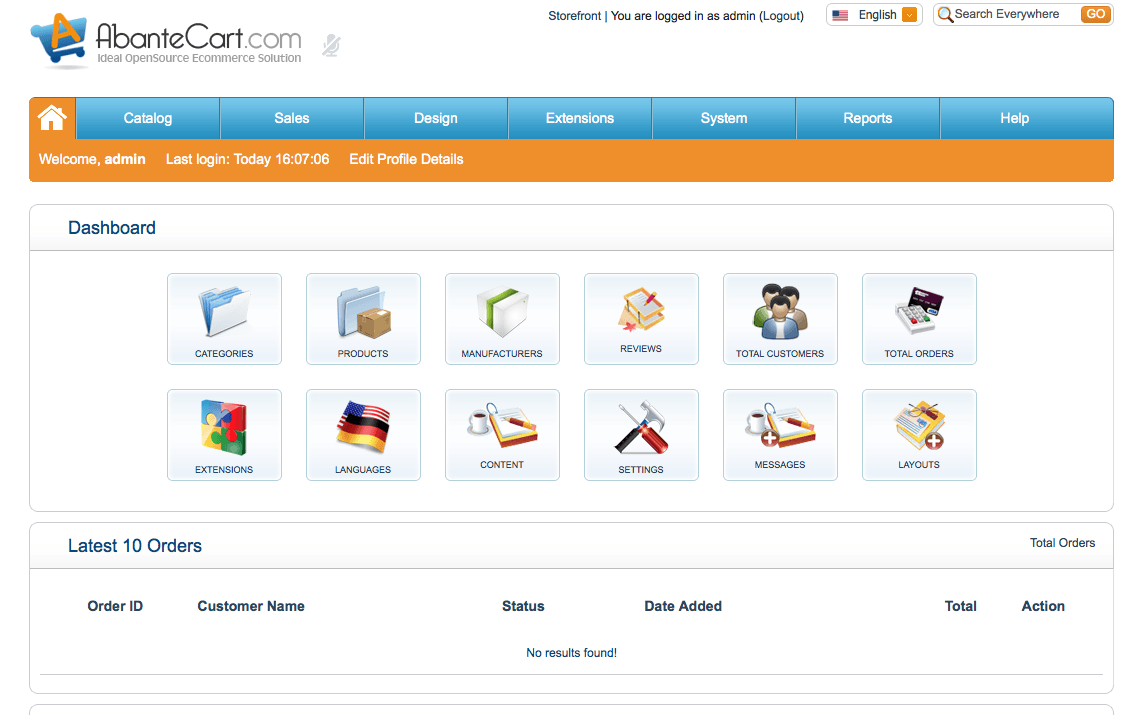Click the Messages dashboard icon

[780, 434]
